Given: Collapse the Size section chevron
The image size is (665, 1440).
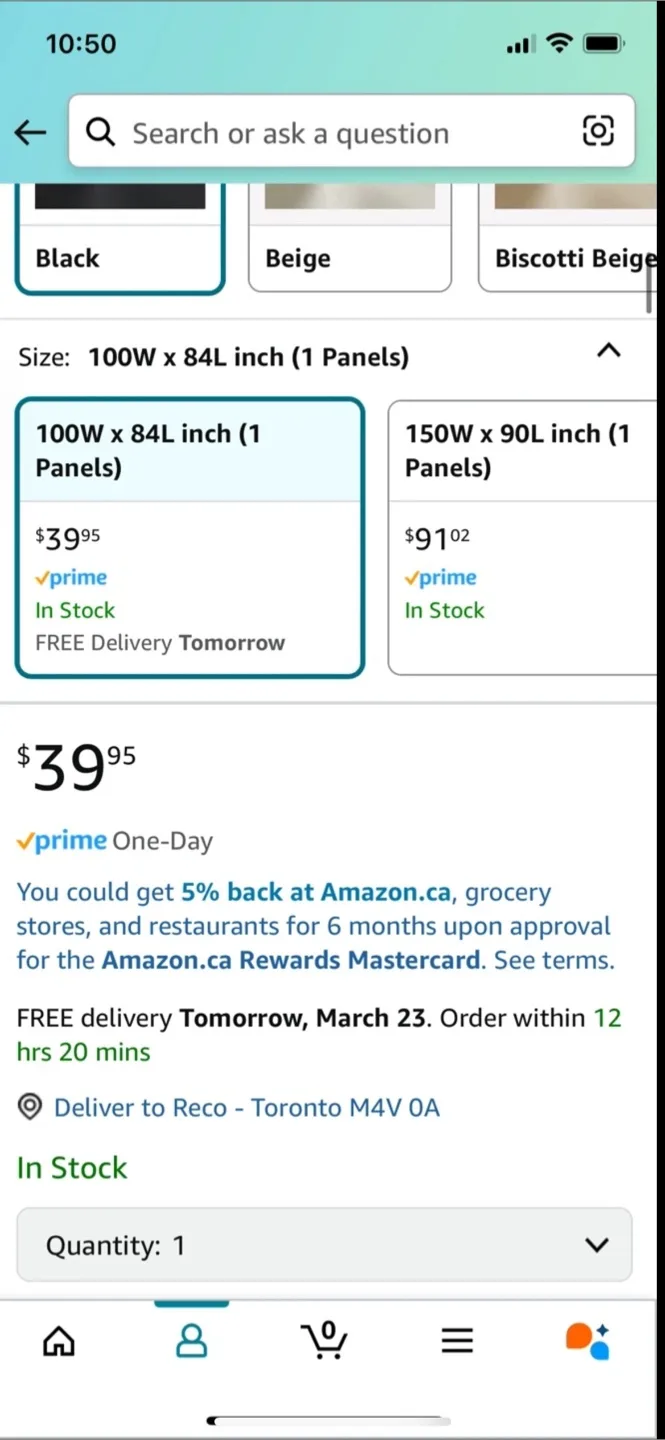Looking at the screenshot, I should pos(608,350).
